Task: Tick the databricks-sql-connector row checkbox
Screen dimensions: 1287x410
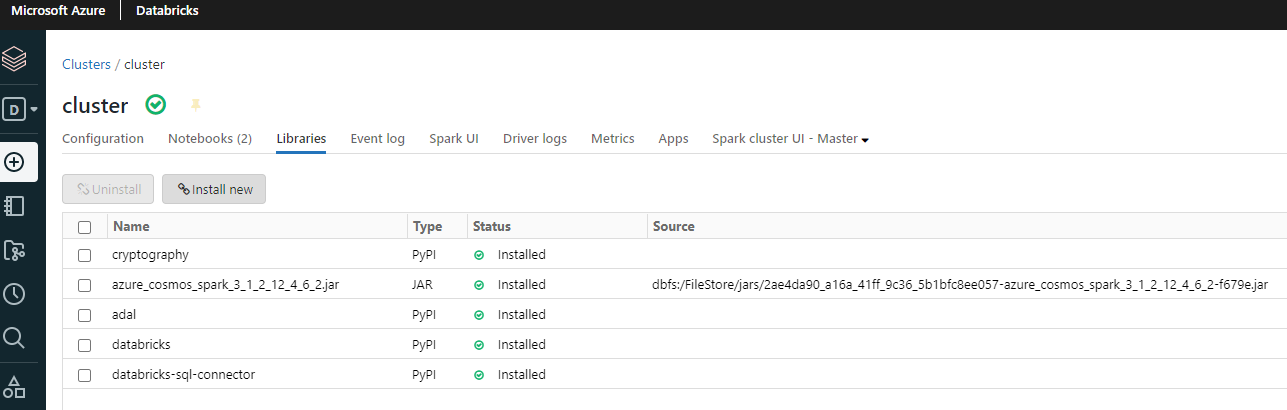Action: 85,375
